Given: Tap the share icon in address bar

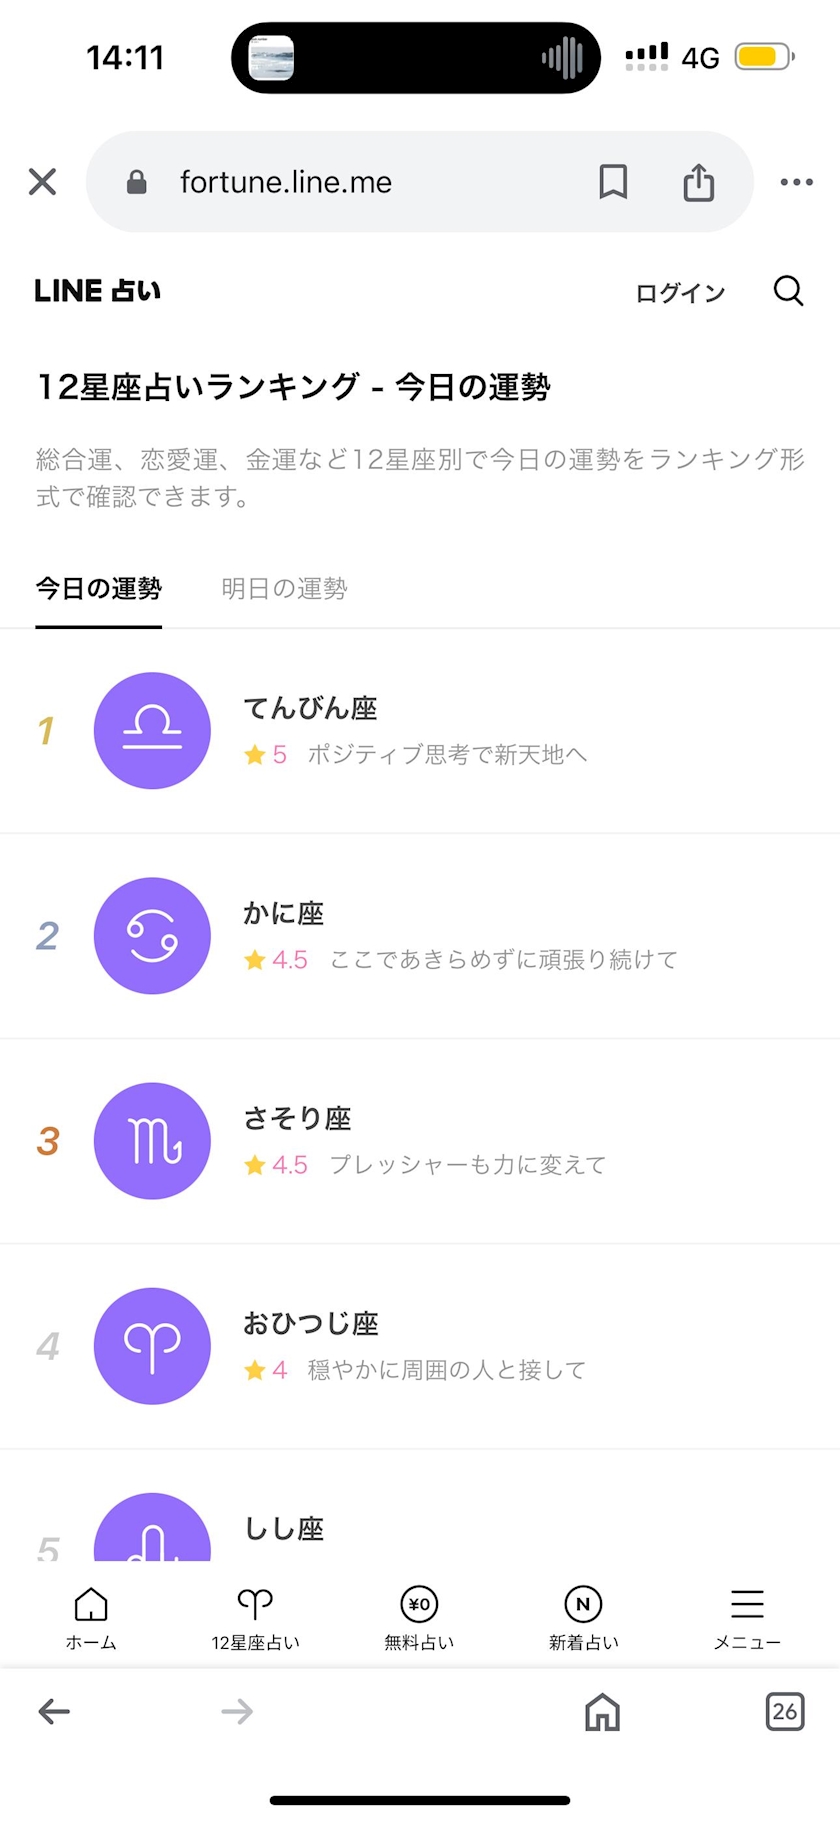Looking at the screenshot, I should [698, 182].
